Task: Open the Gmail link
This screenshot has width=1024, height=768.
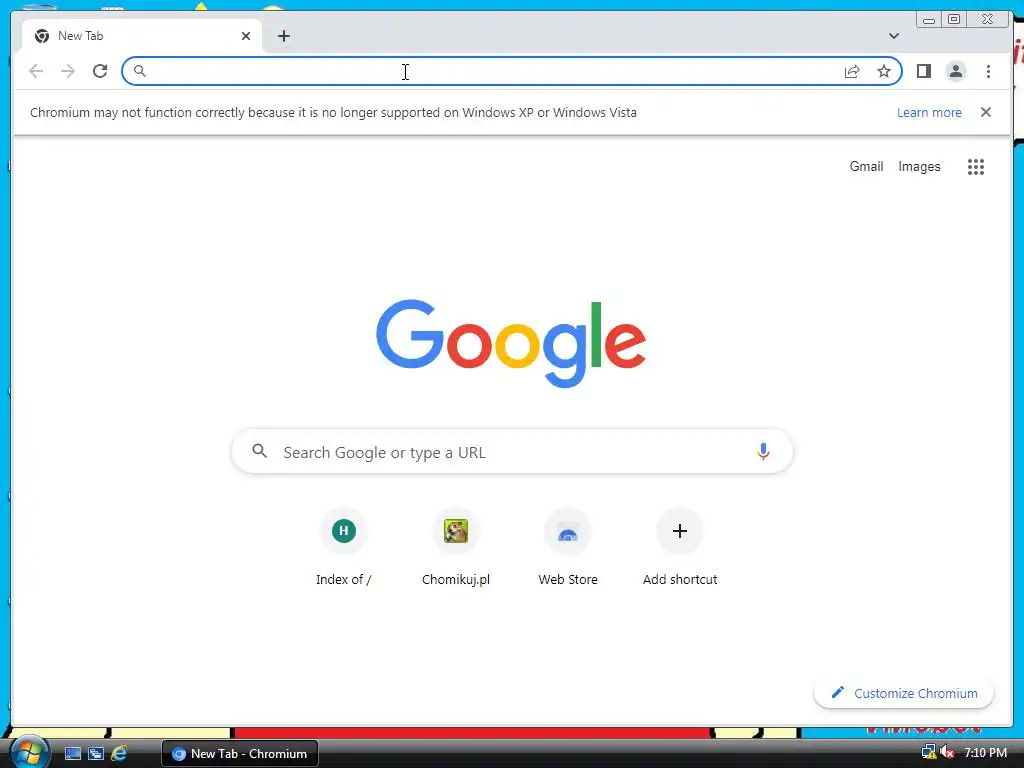Action: tap(866, 167)
